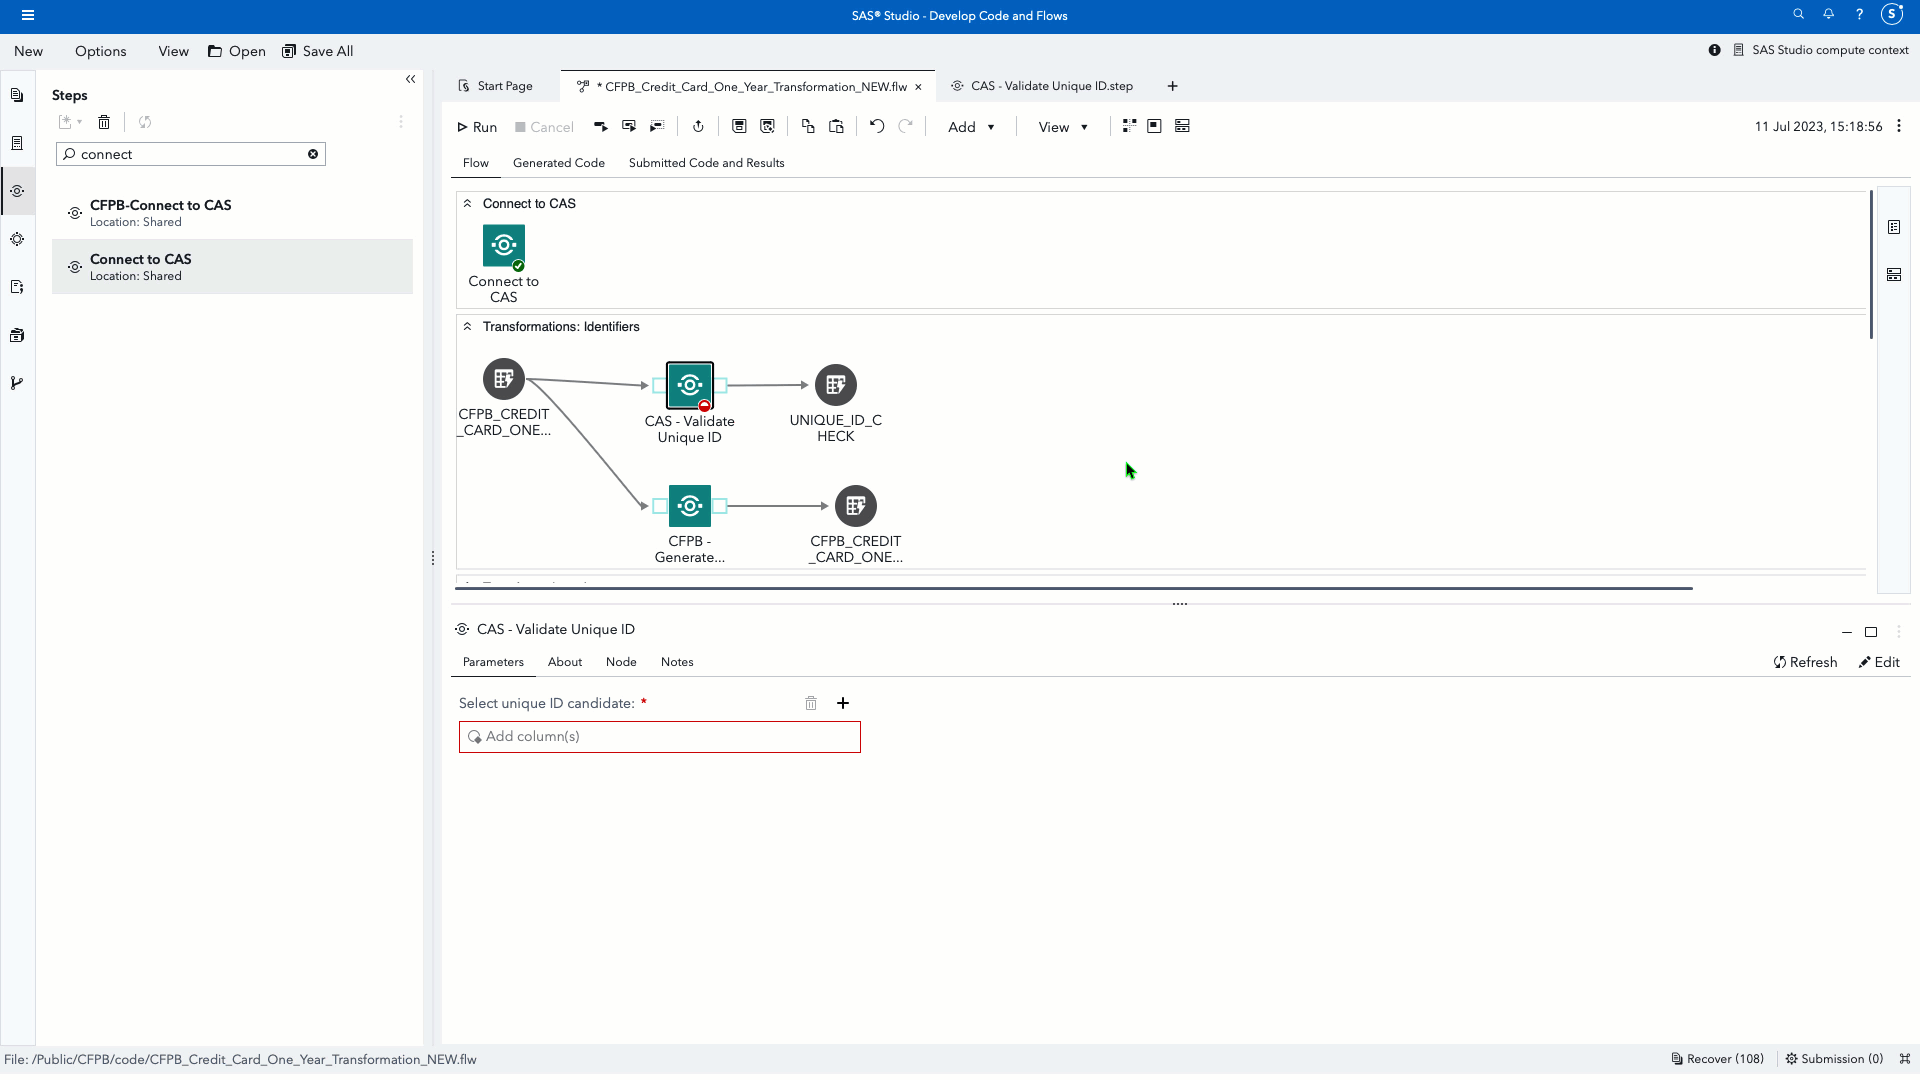Click Recover (108) in status bar
Viewport: 1920px width, 1080px height.
pyautogui.click(x=1717, y=1059)
